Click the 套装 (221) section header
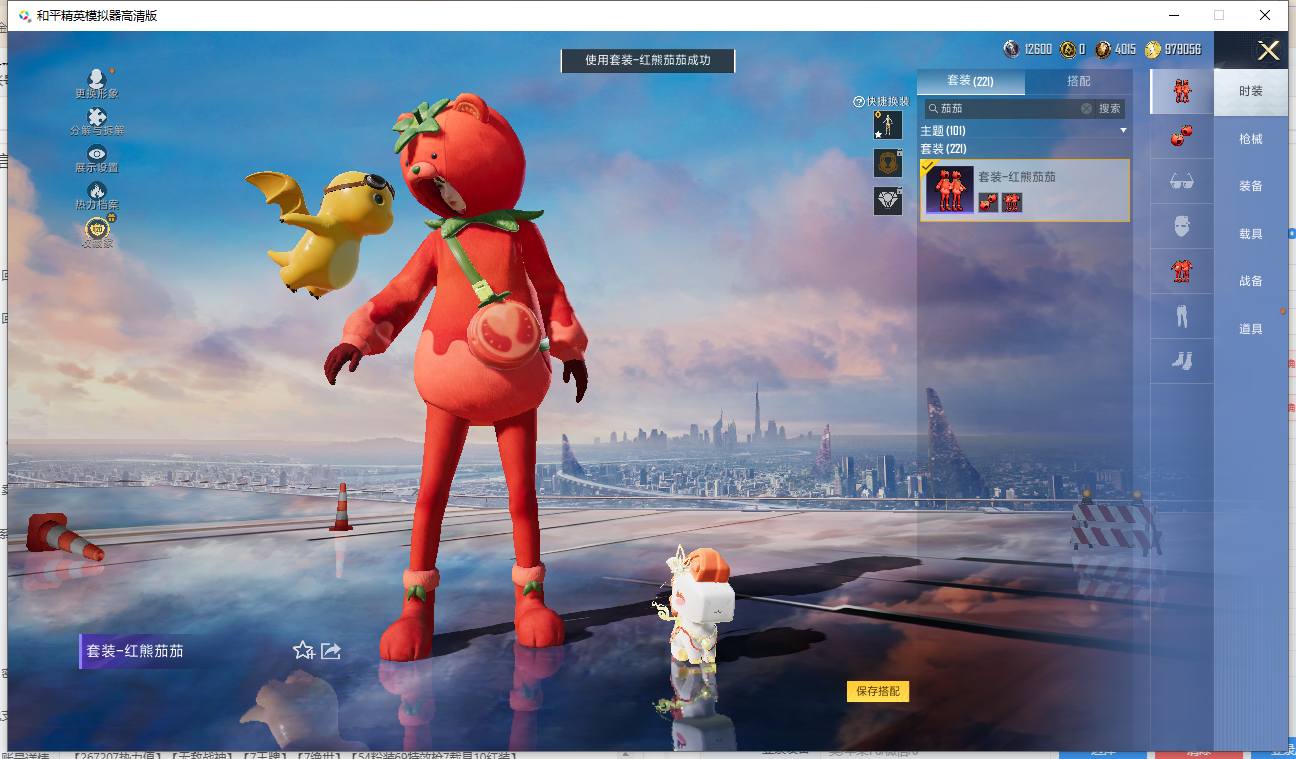 pyautogui.click(x=943, y=149)
